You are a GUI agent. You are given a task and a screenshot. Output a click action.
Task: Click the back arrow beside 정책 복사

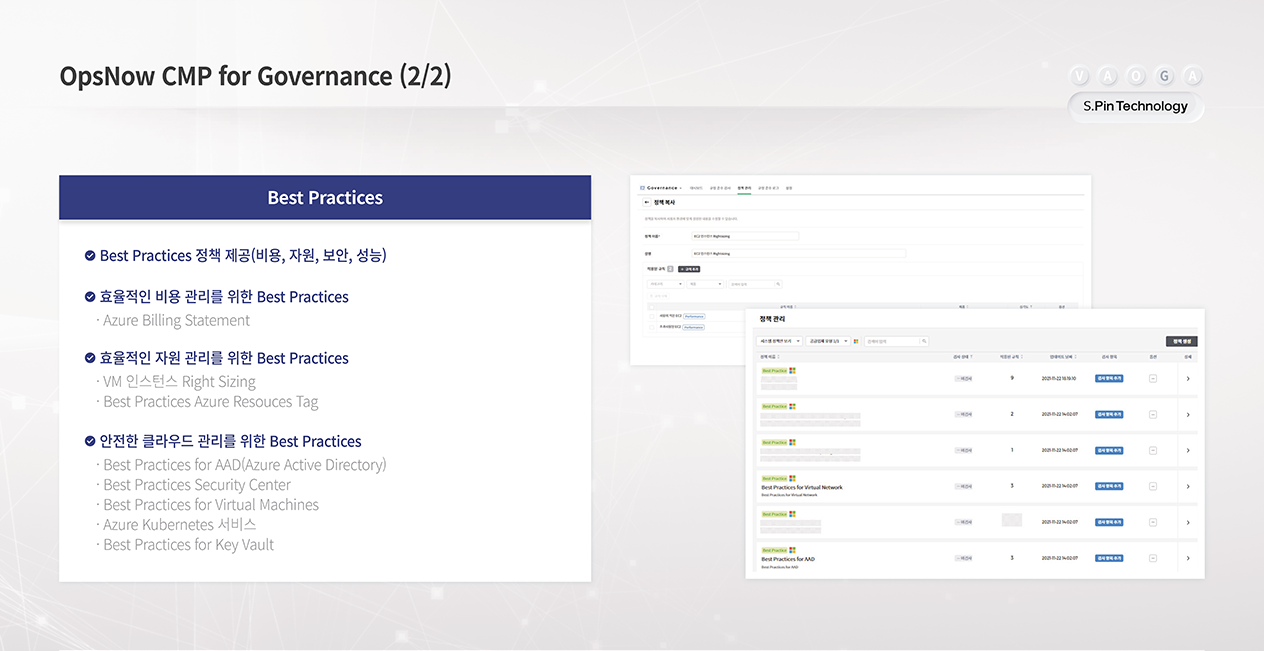[647, 202]
